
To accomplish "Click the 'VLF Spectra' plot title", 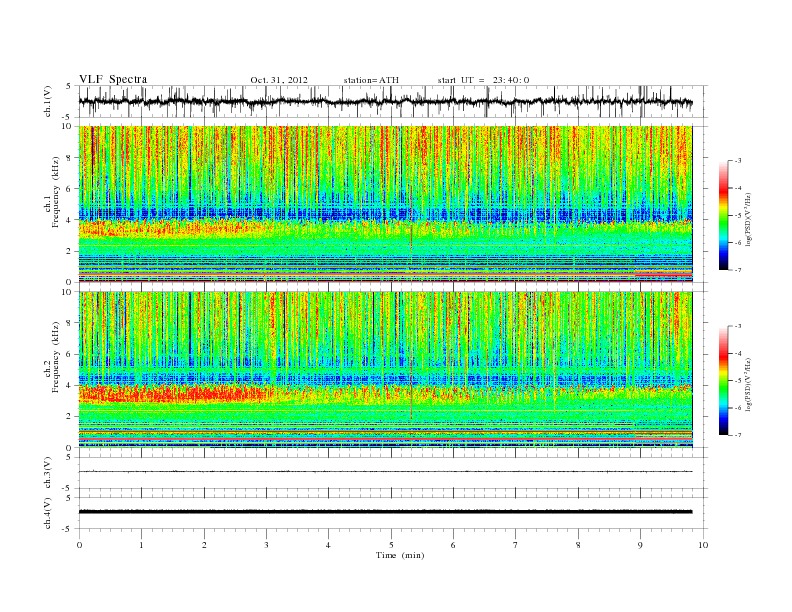I will pos(113,79).
